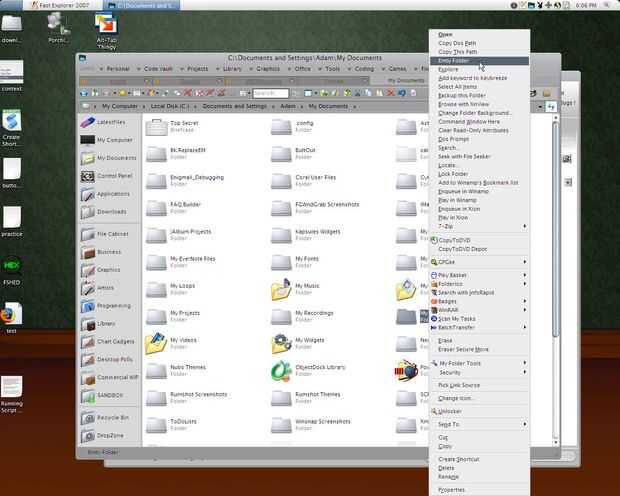Screen dimensions: 620x496
Task: Select the FCWndGrab Screenshots folder
Action: 315,208
